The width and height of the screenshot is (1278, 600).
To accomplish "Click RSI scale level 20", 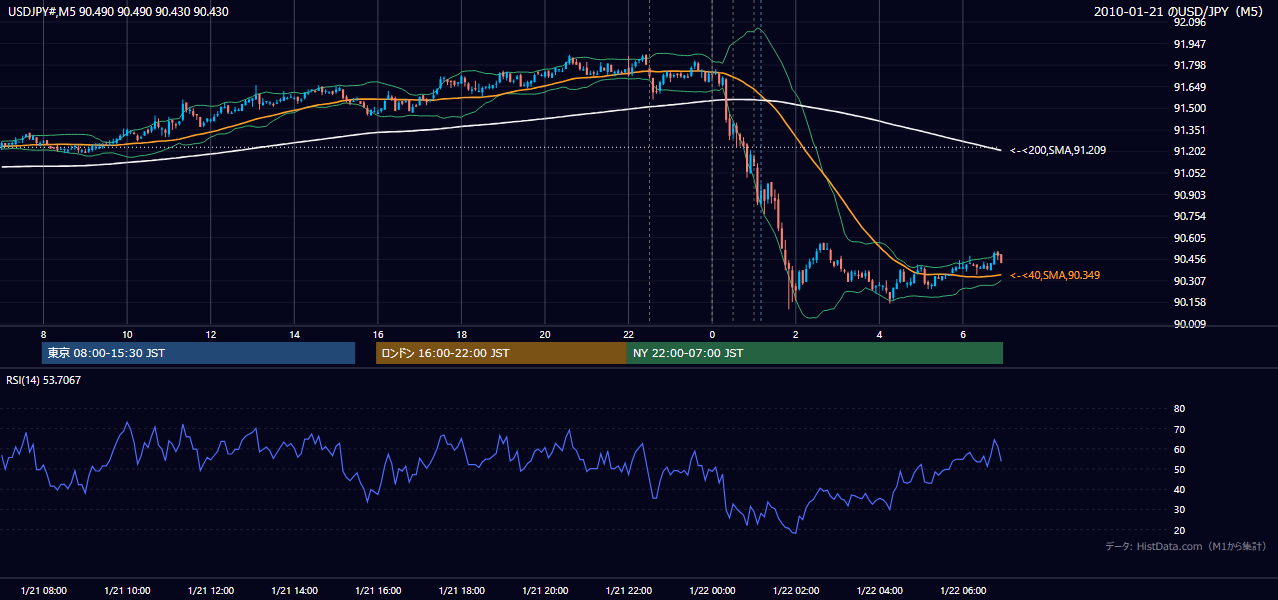I will click(1180, 530).
